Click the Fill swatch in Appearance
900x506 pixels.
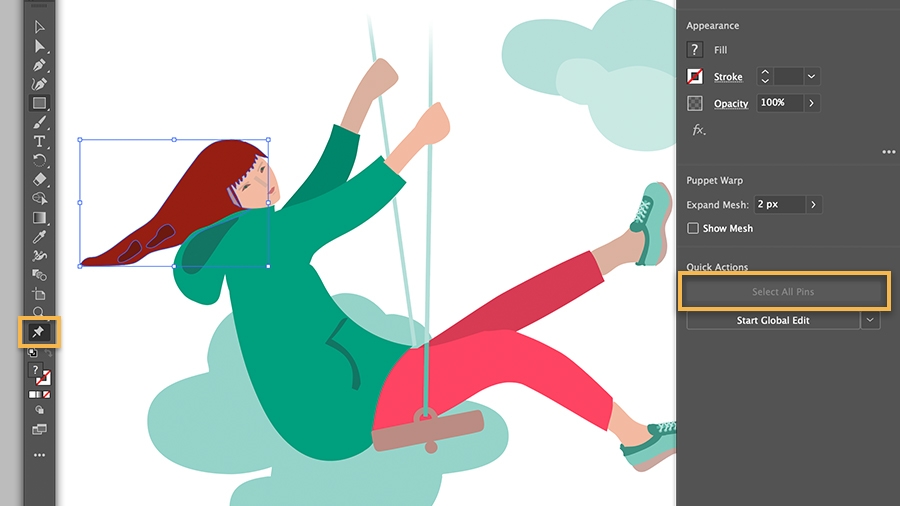tap(695, 50)
